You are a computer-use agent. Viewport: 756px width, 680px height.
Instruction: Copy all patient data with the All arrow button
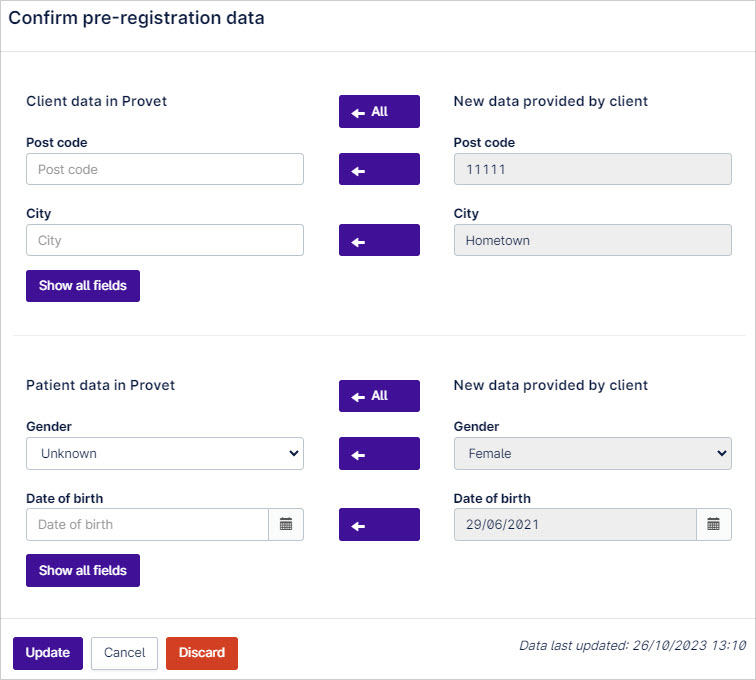(379, 396)
